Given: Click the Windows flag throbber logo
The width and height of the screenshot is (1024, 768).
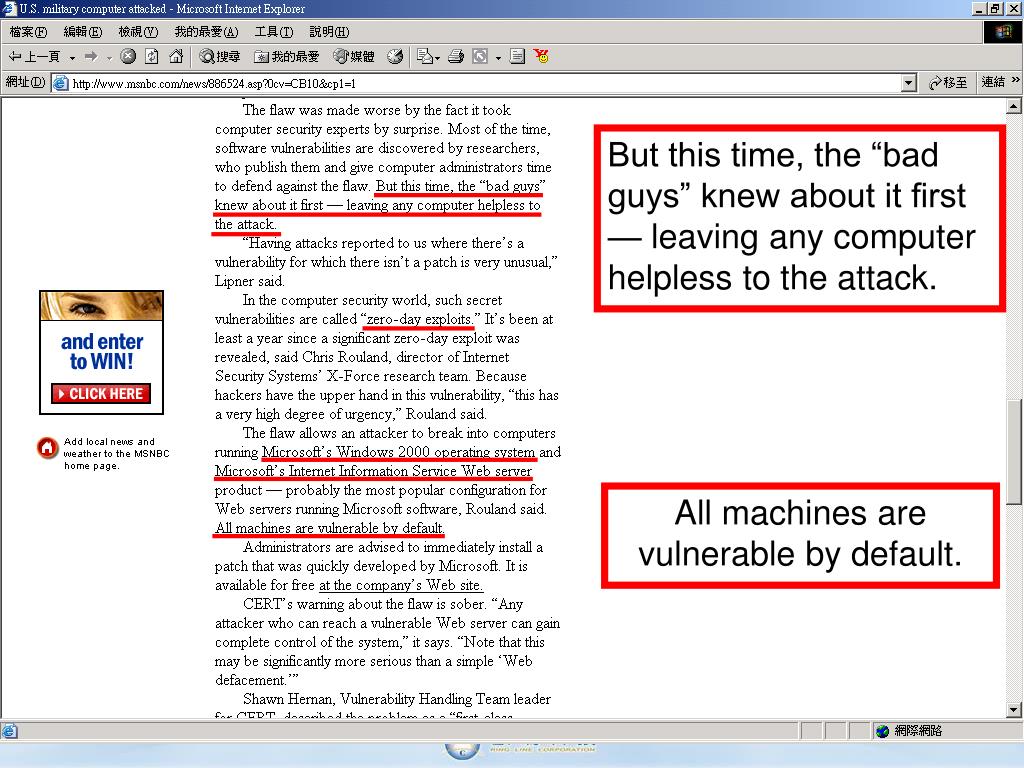Looking at the screenshot, I should [x=1002, y=32].
